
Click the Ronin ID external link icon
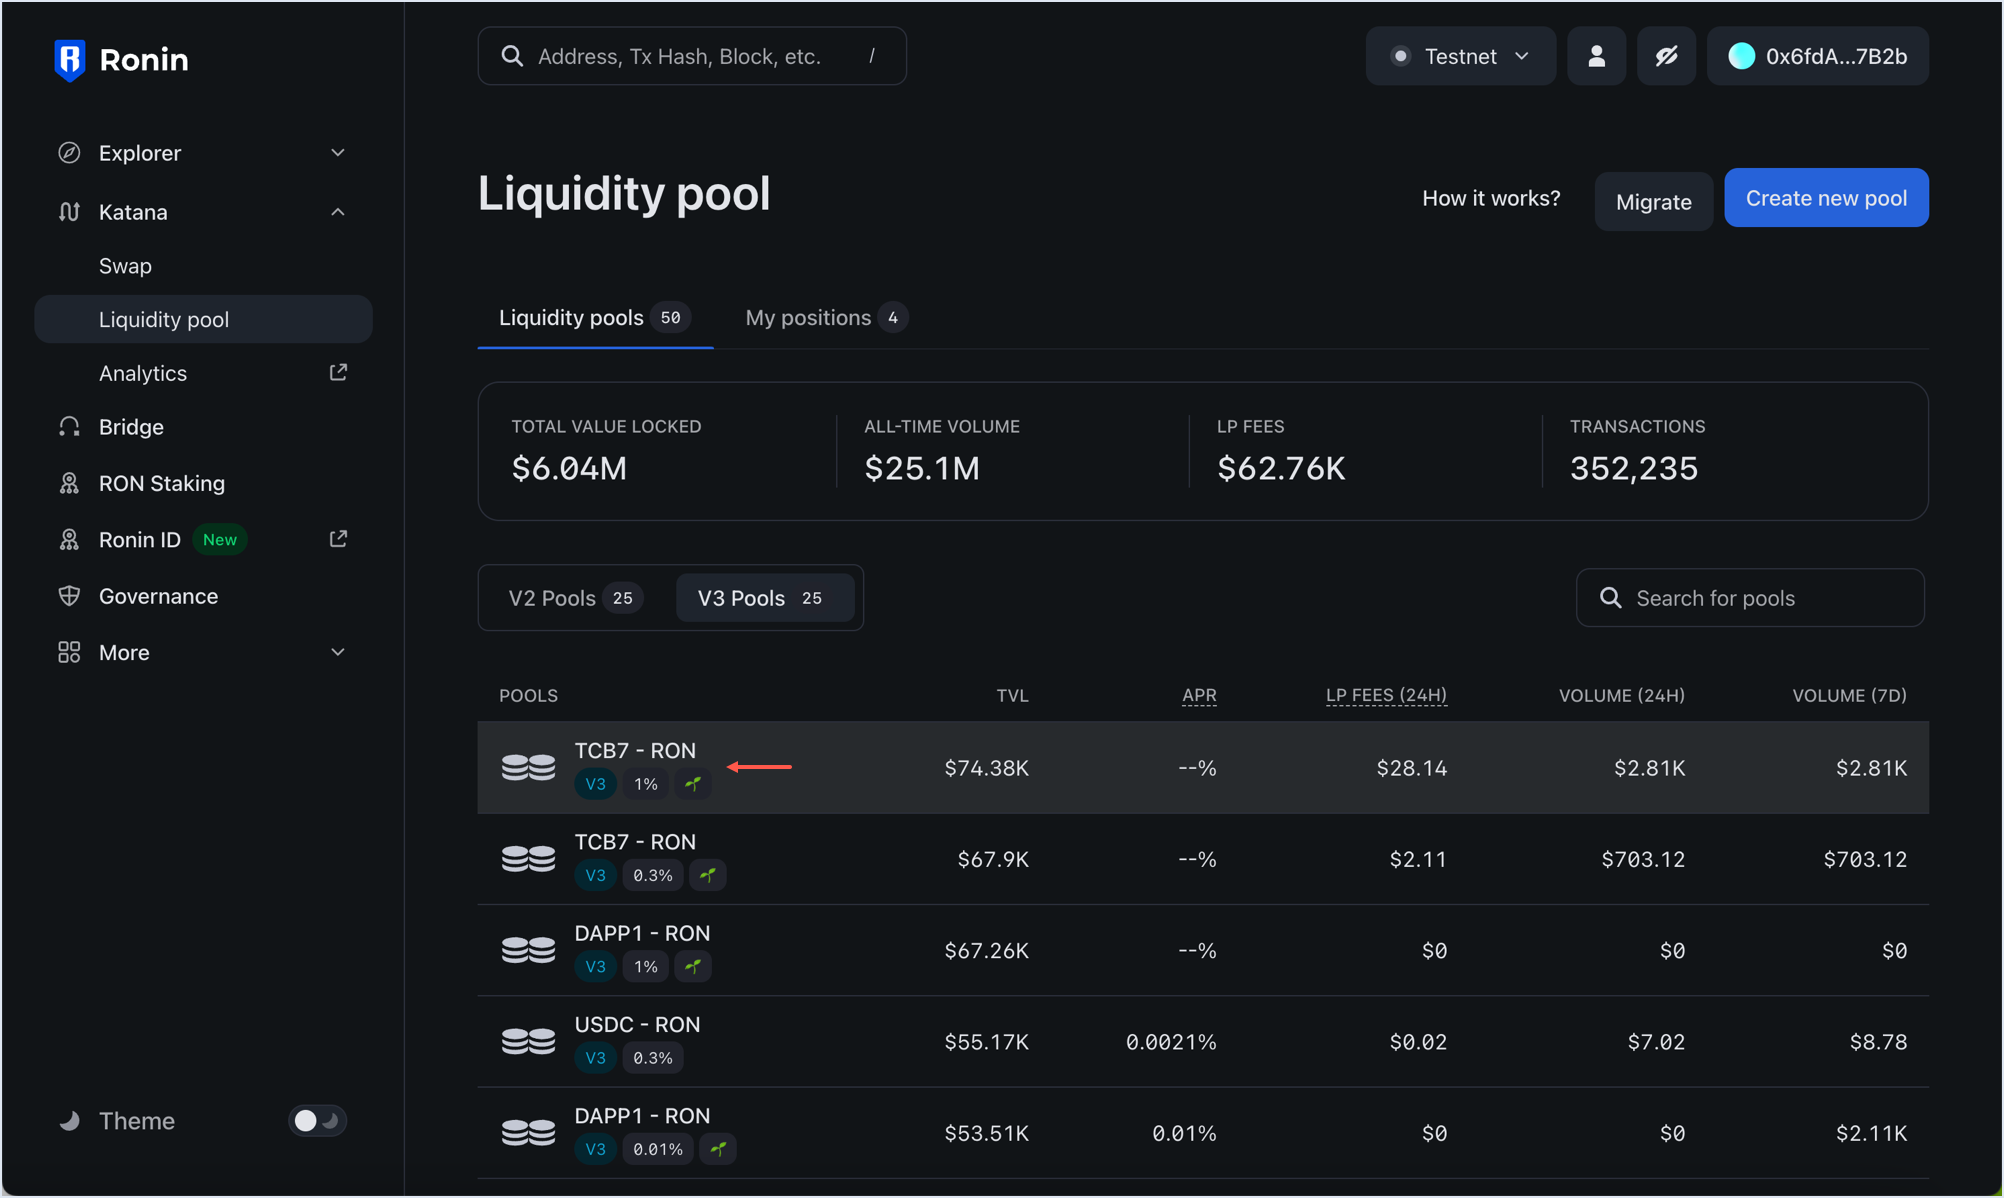click(x=338, y=539)
